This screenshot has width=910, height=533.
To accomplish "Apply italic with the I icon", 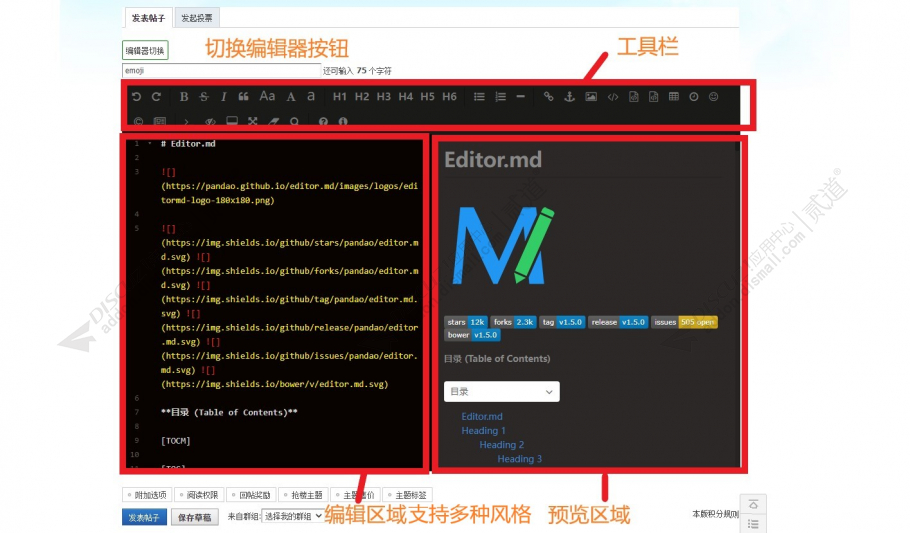I will [223, 97].
